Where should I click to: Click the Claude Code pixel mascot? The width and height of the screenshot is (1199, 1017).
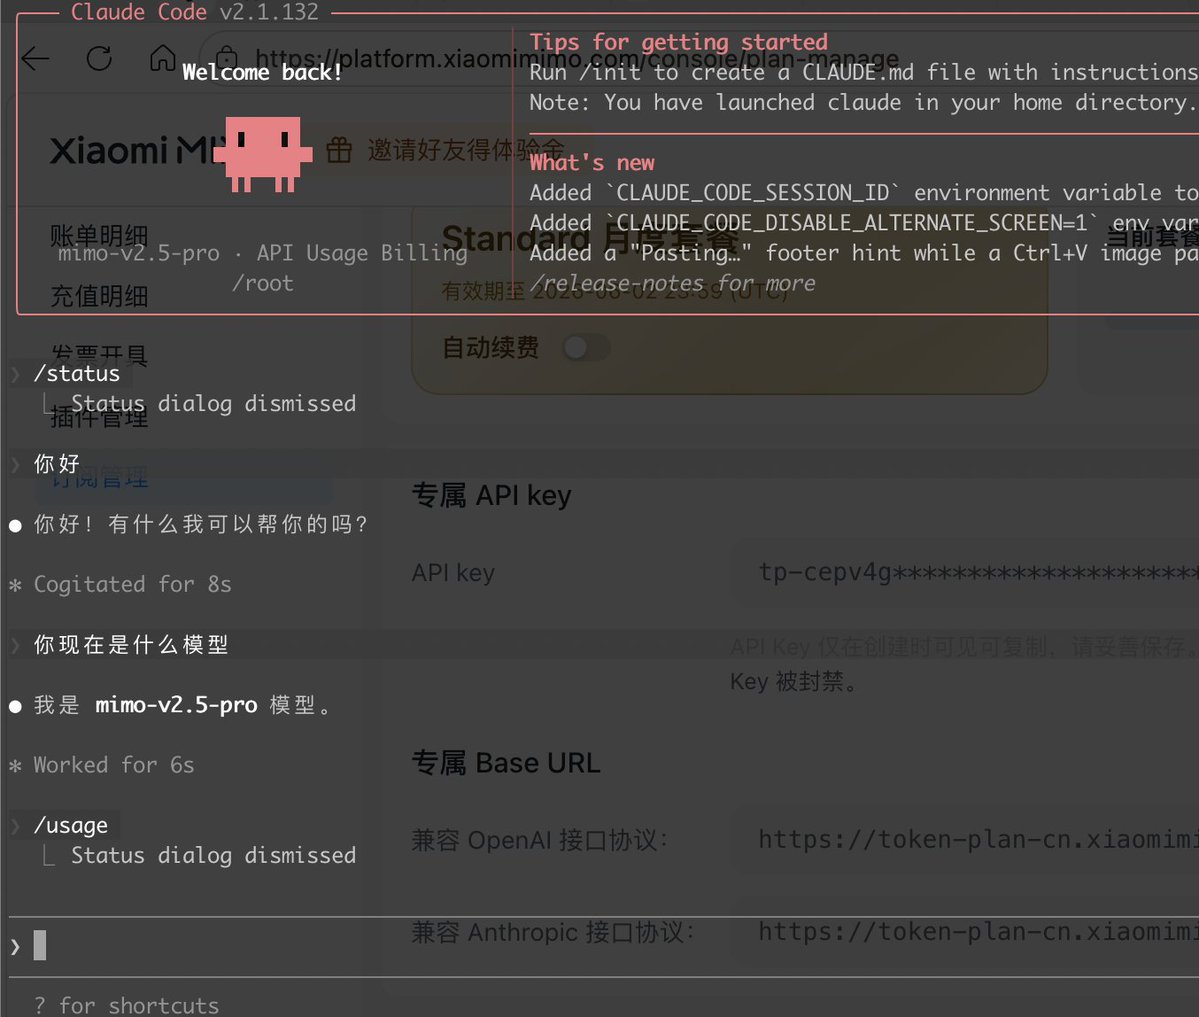point(263,154)
